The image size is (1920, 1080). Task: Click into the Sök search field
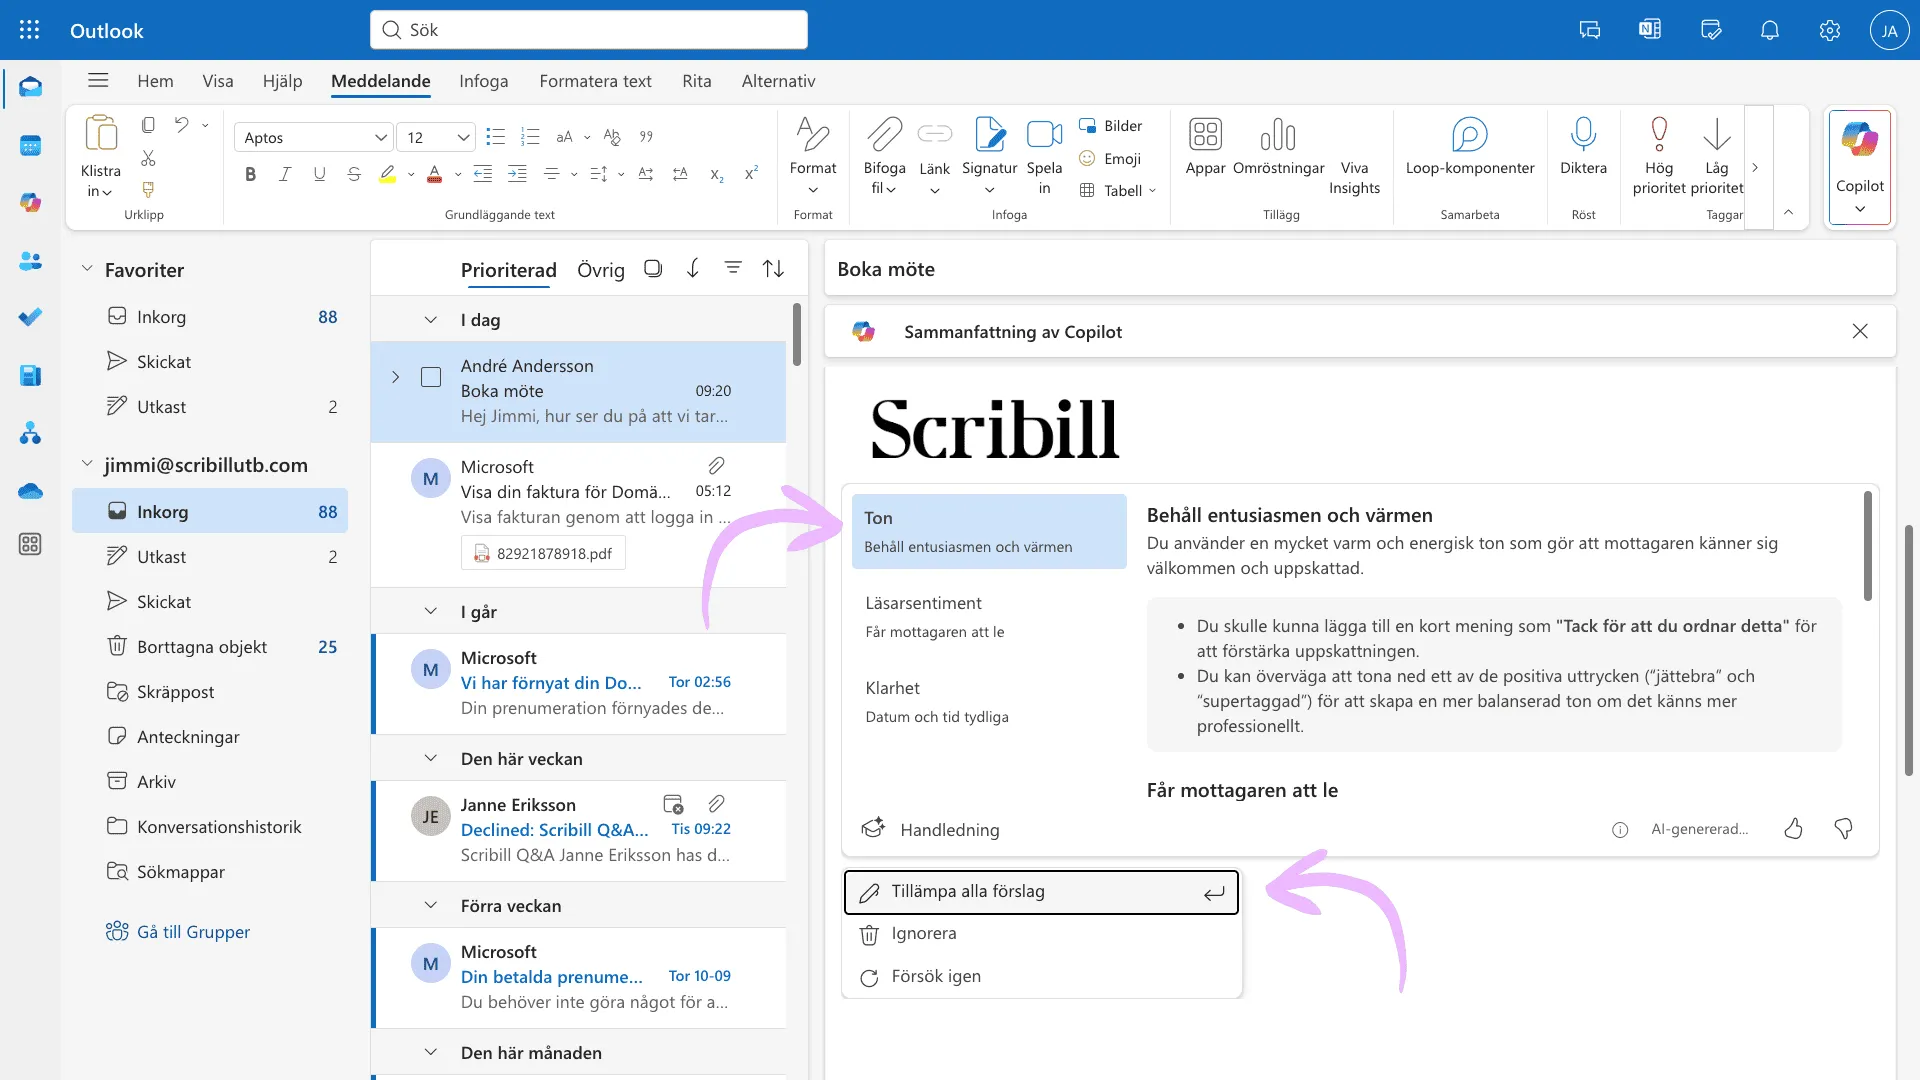(x=589, y=30)
